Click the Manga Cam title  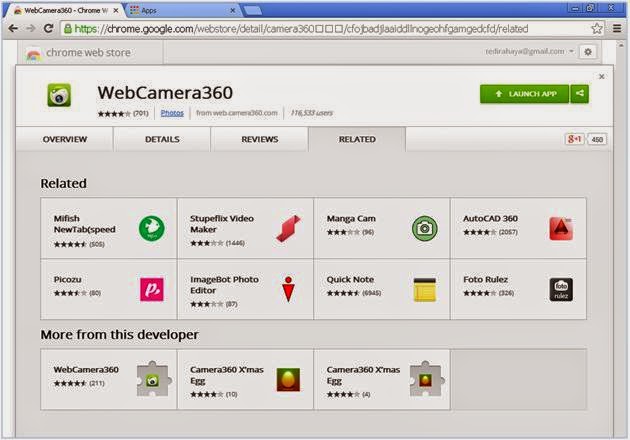(x=351, y=219)
